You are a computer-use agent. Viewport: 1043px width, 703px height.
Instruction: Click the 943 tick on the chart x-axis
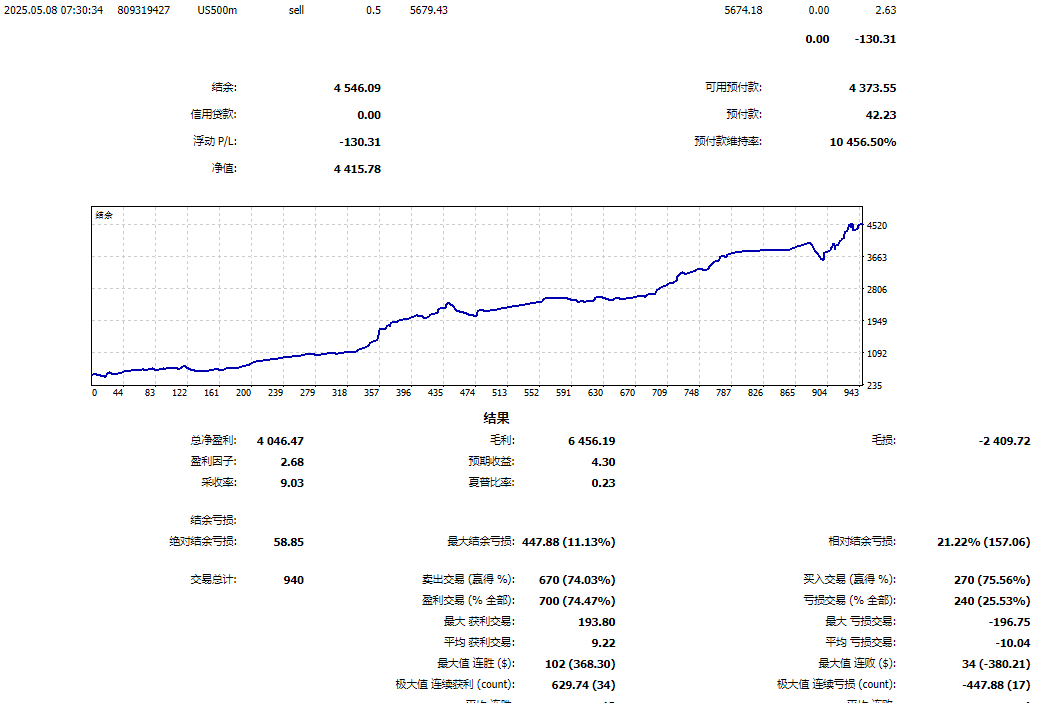point(851,393)
